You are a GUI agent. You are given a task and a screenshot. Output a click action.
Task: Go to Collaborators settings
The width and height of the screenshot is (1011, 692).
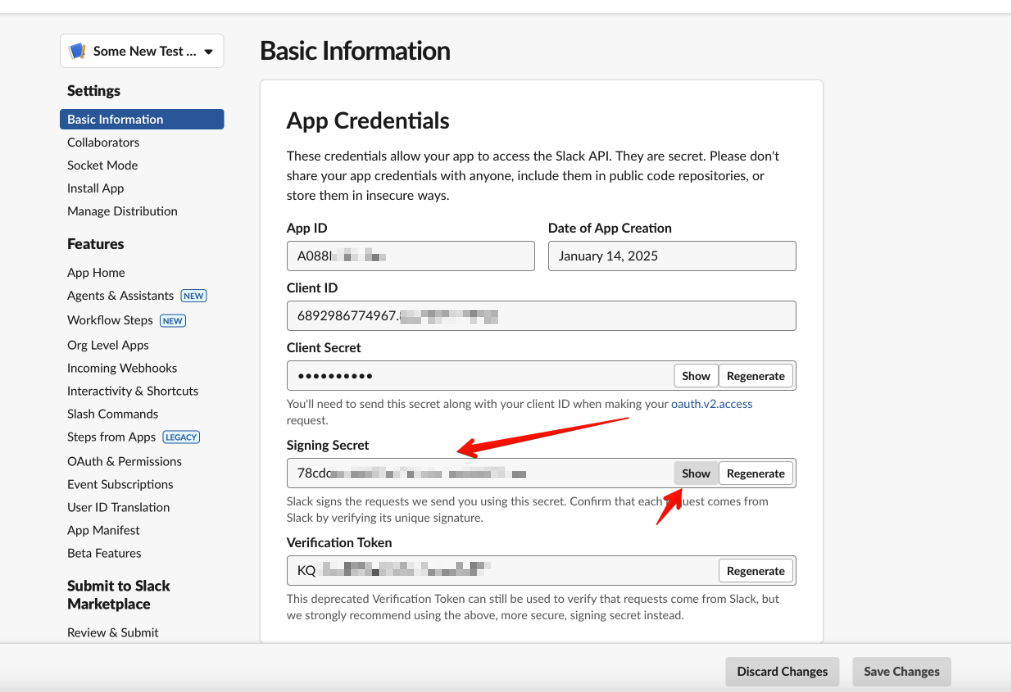point(103,142)
